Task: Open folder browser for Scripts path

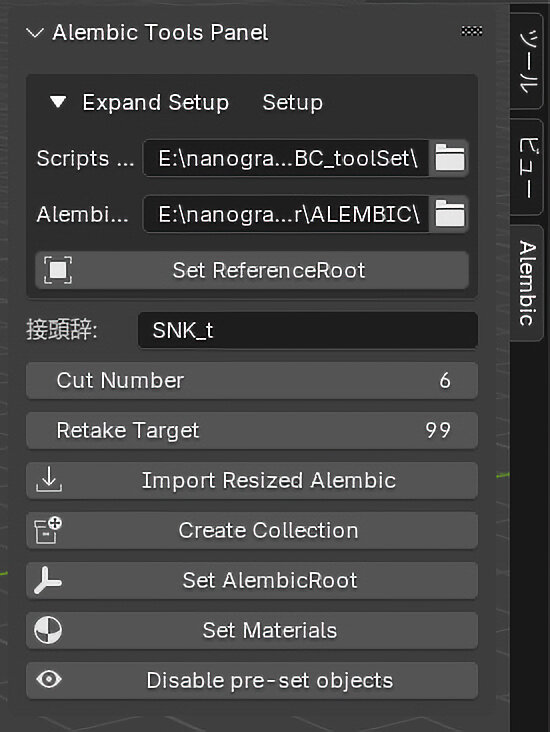Action: 449,158
